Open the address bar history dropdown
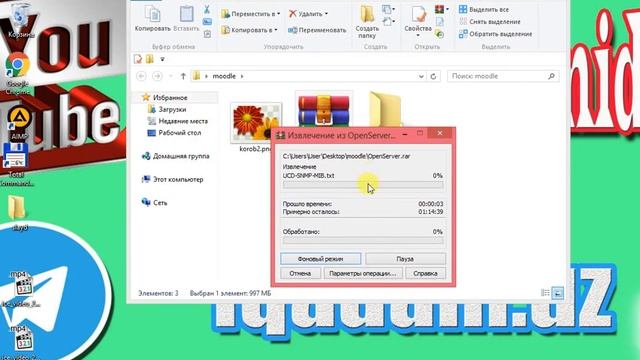This screenshot has width=640, height=360. (x=421, y=76)
